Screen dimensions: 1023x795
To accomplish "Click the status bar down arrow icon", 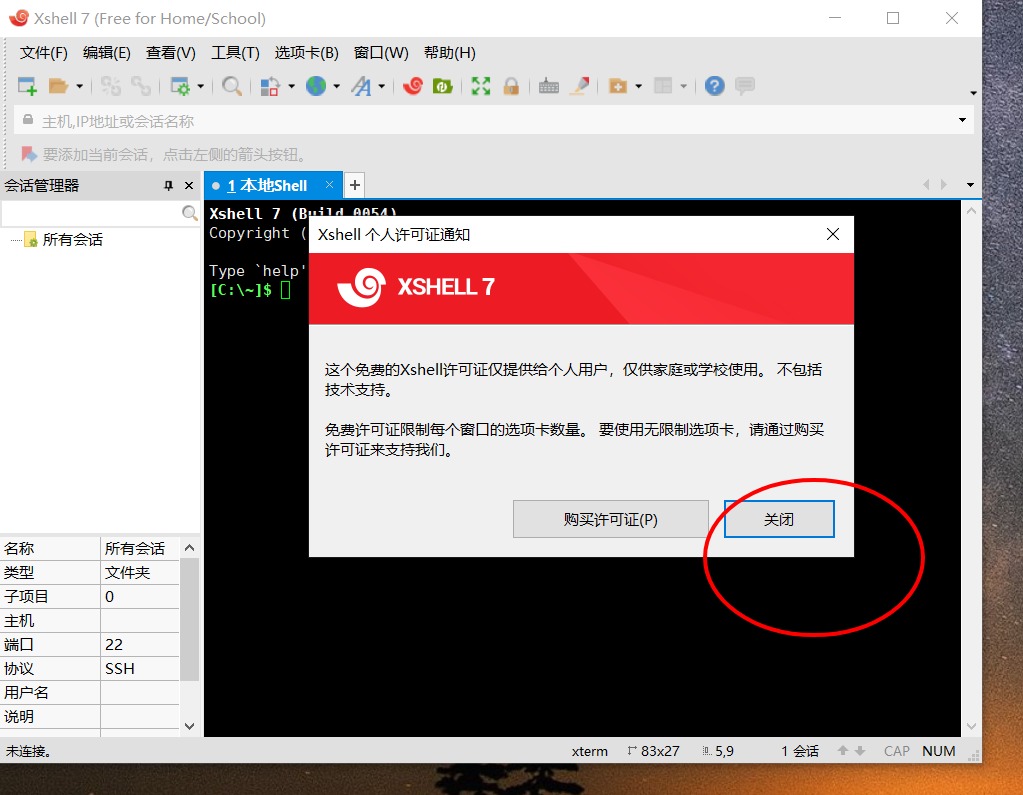I will point(860,751).
